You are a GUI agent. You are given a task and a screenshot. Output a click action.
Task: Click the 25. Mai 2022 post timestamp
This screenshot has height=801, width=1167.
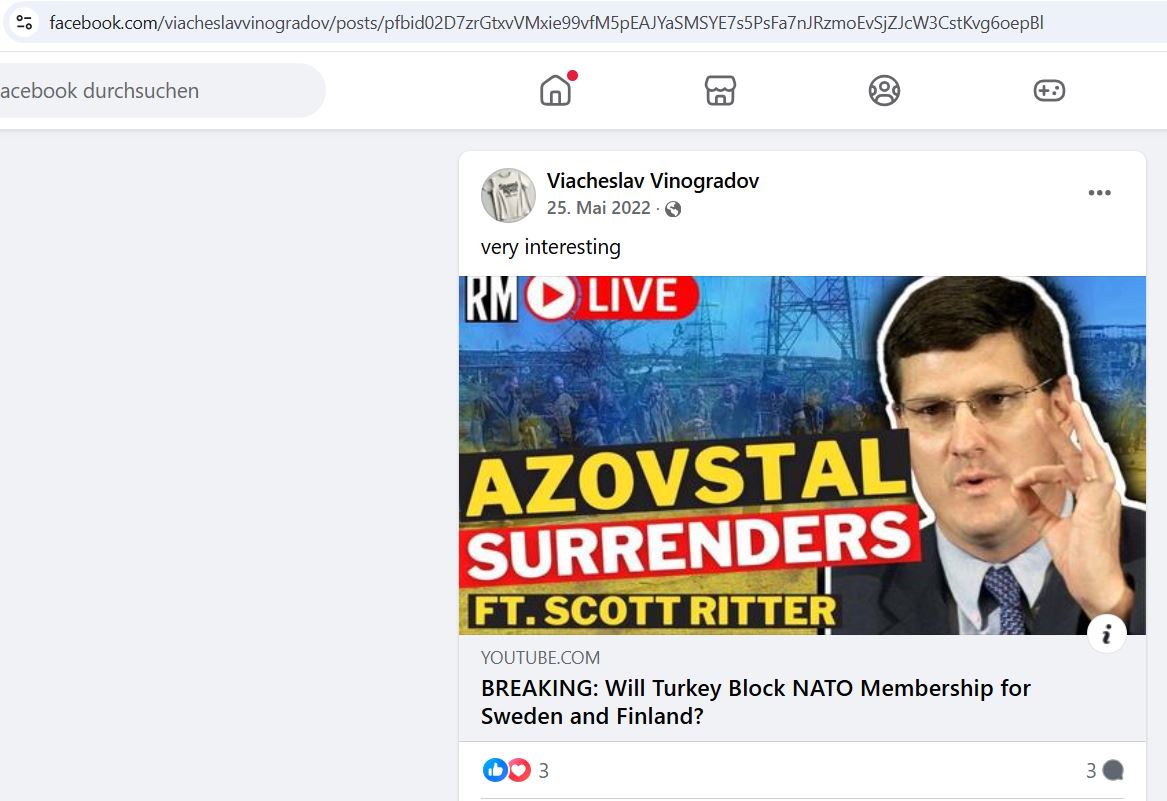click(x=598, y=208)
